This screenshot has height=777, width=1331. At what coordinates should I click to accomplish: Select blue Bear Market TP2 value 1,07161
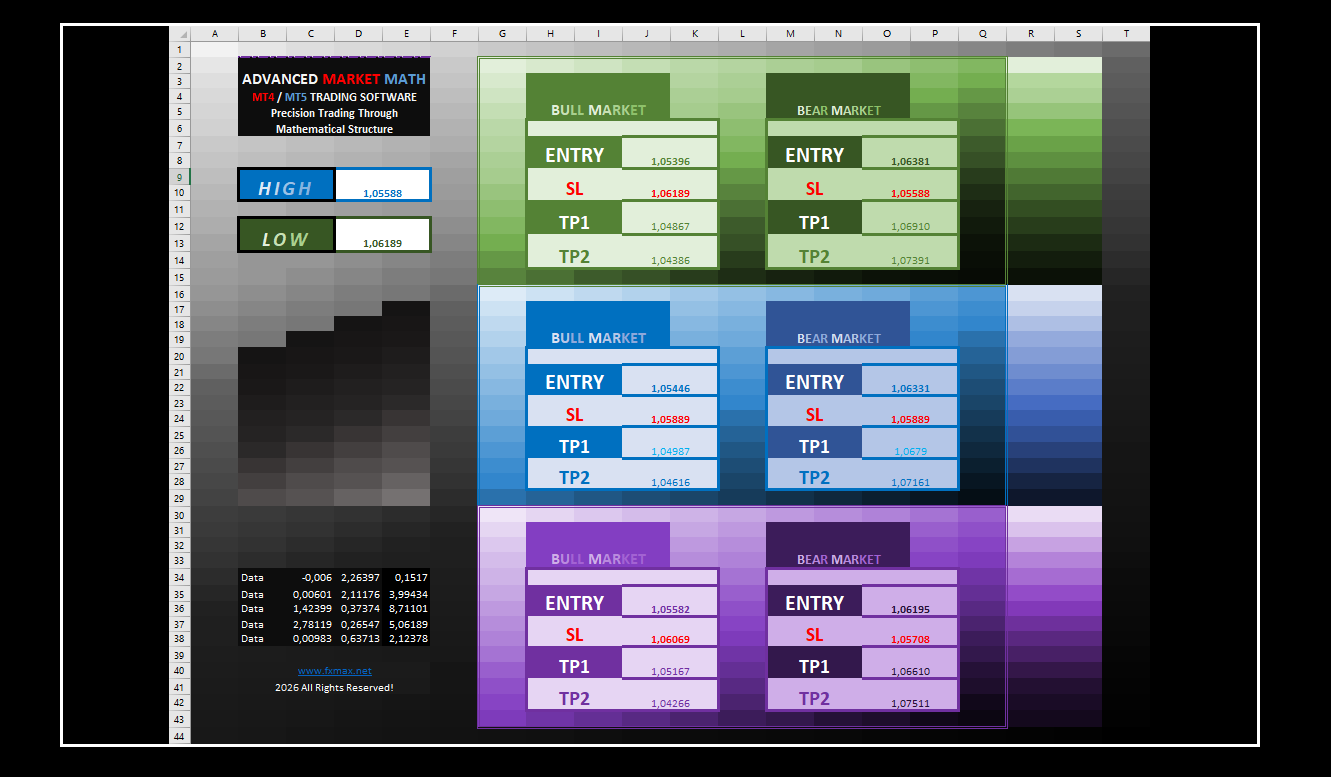pos(909,476)
